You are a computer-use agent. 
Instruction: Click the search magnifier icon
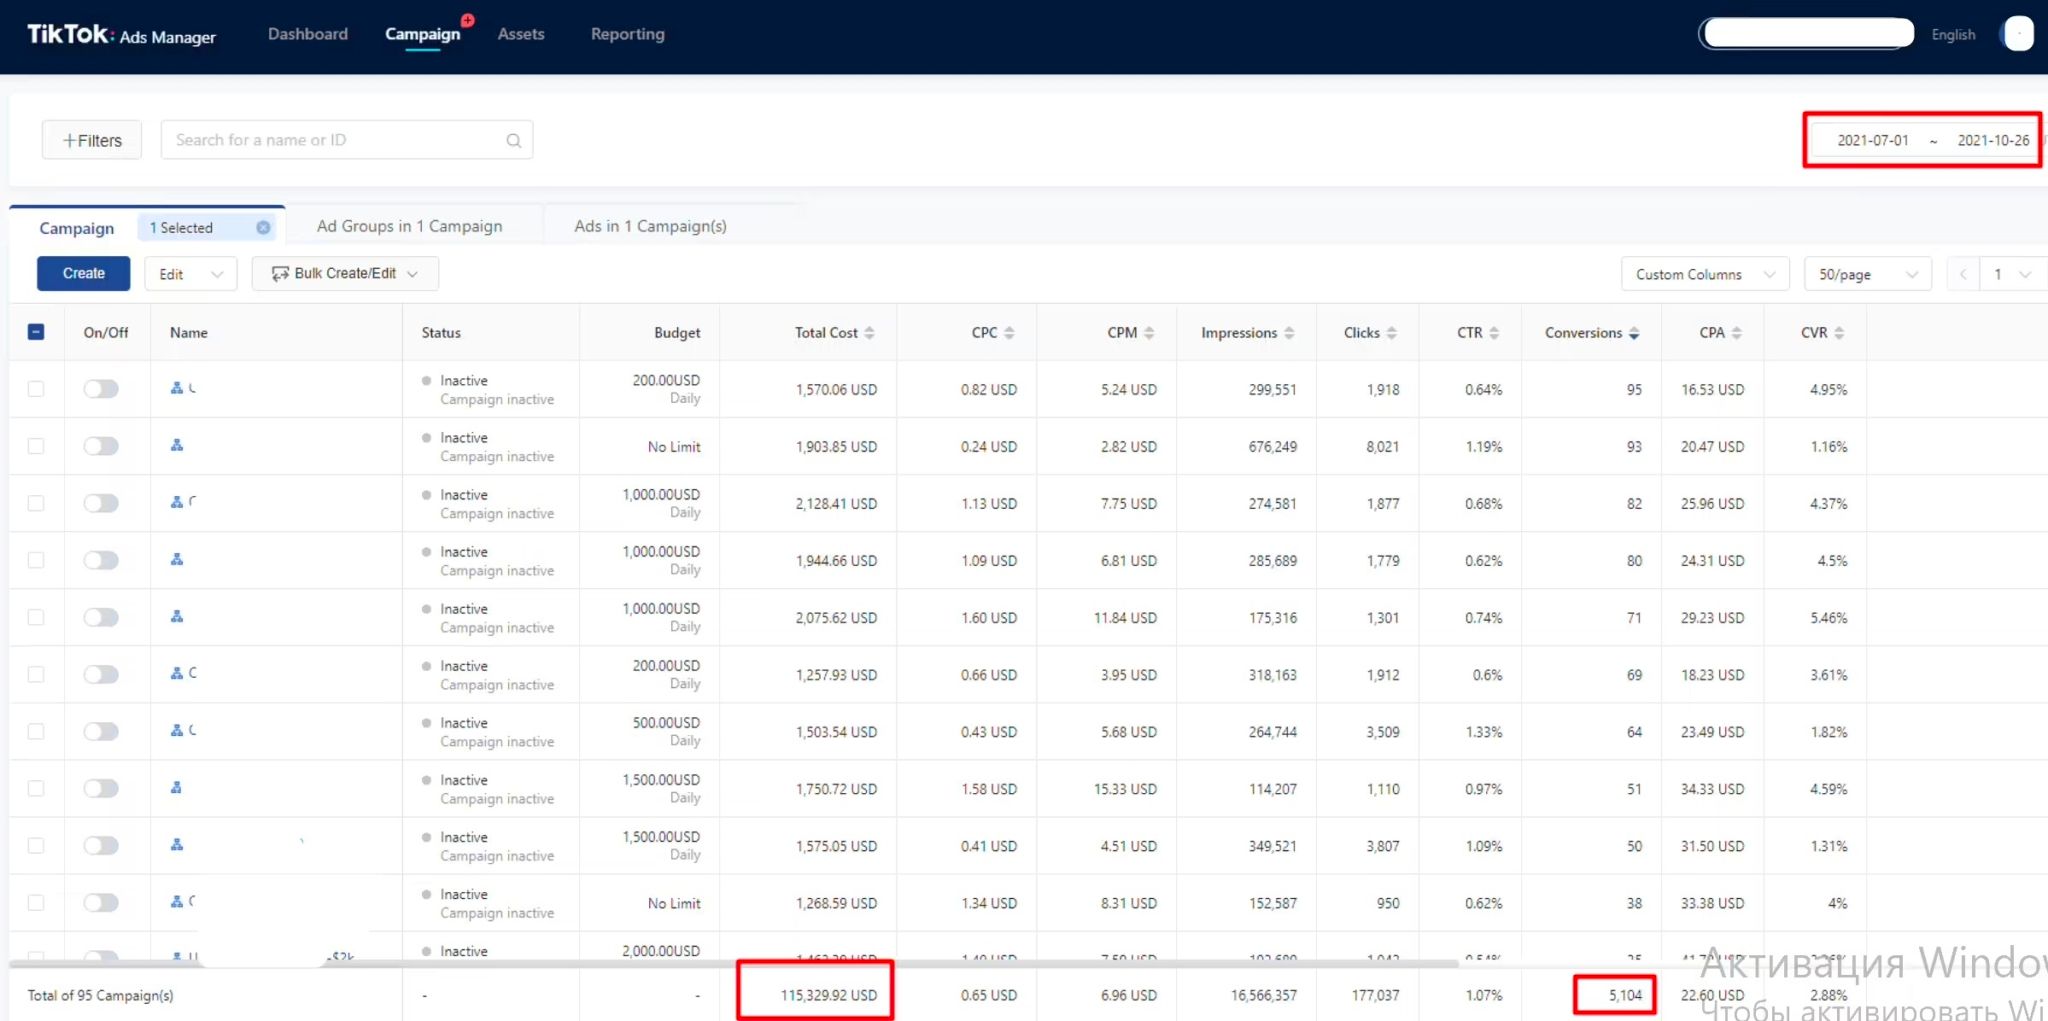coord(513,141)
